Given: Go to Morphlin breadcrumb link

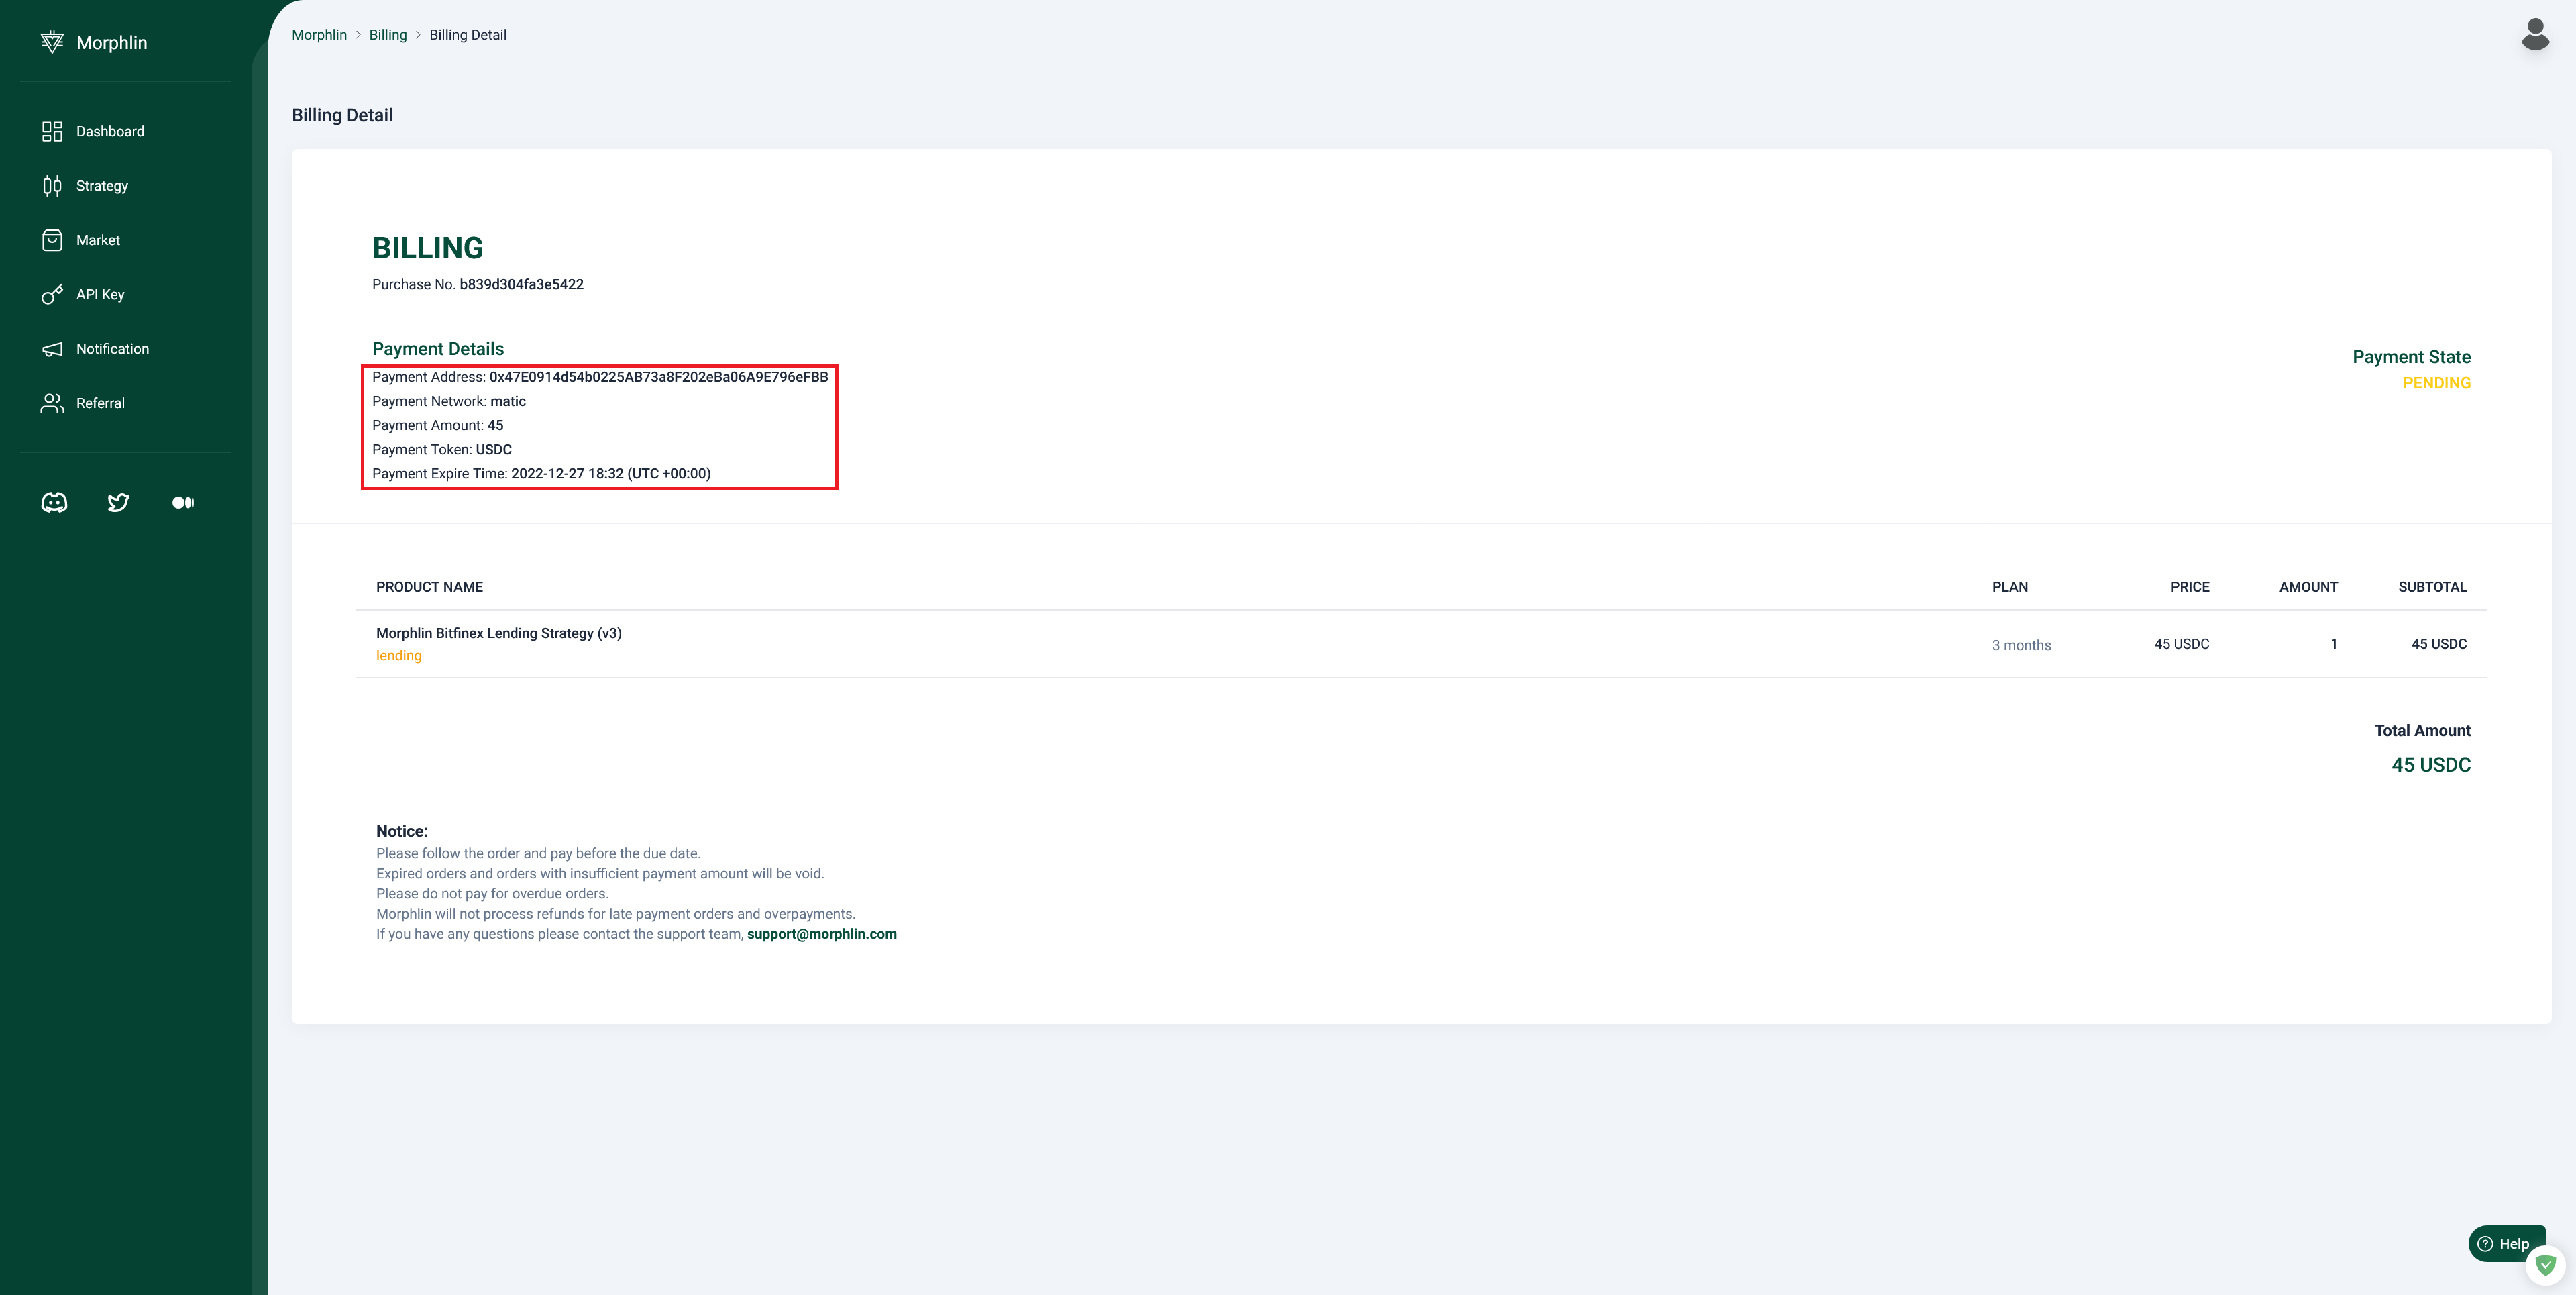Looking at the screenshot, I should tap(319, 35).
